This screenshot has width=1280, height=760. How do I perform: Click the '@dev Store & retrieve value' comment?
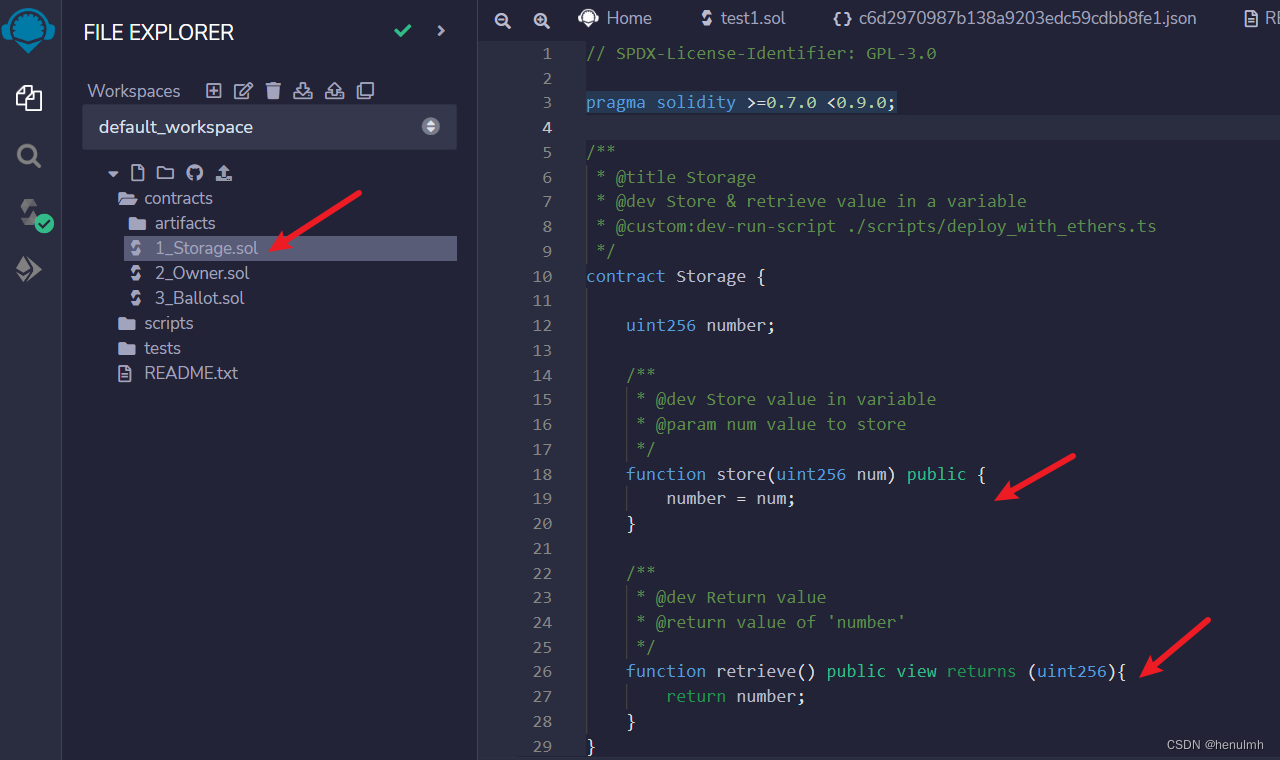tap(811, 201)
